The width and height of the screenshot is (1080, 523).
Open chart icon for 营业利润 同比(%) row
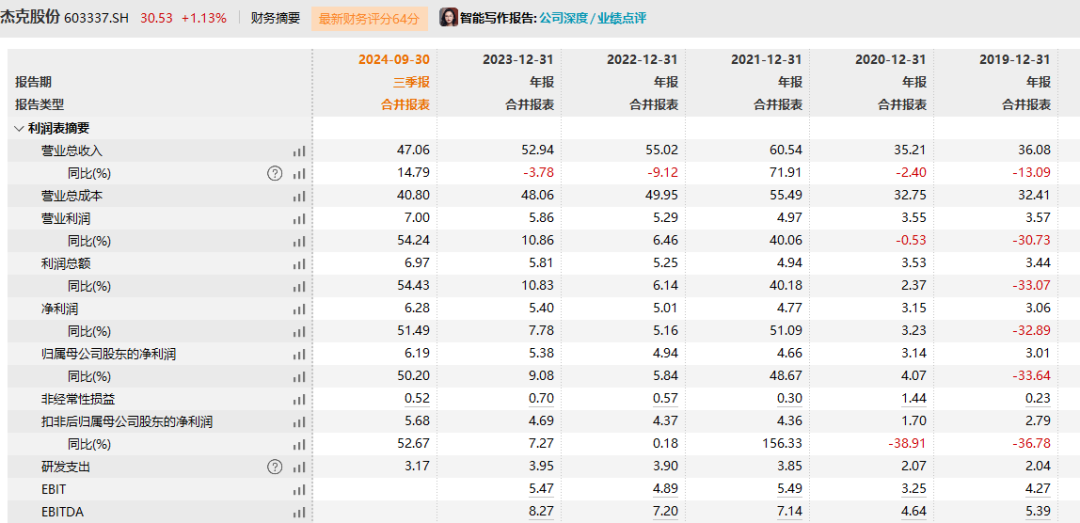click(x=298, y=242)
